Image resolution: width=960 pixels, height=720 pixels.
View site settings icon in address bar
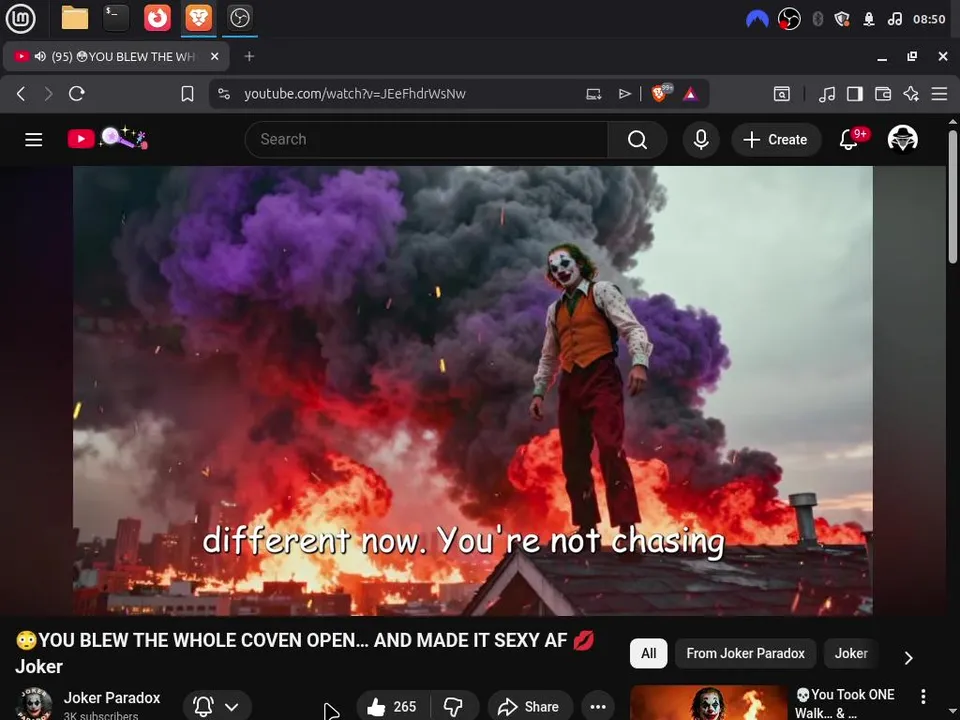pyautogui.click(x=224, y=94)
